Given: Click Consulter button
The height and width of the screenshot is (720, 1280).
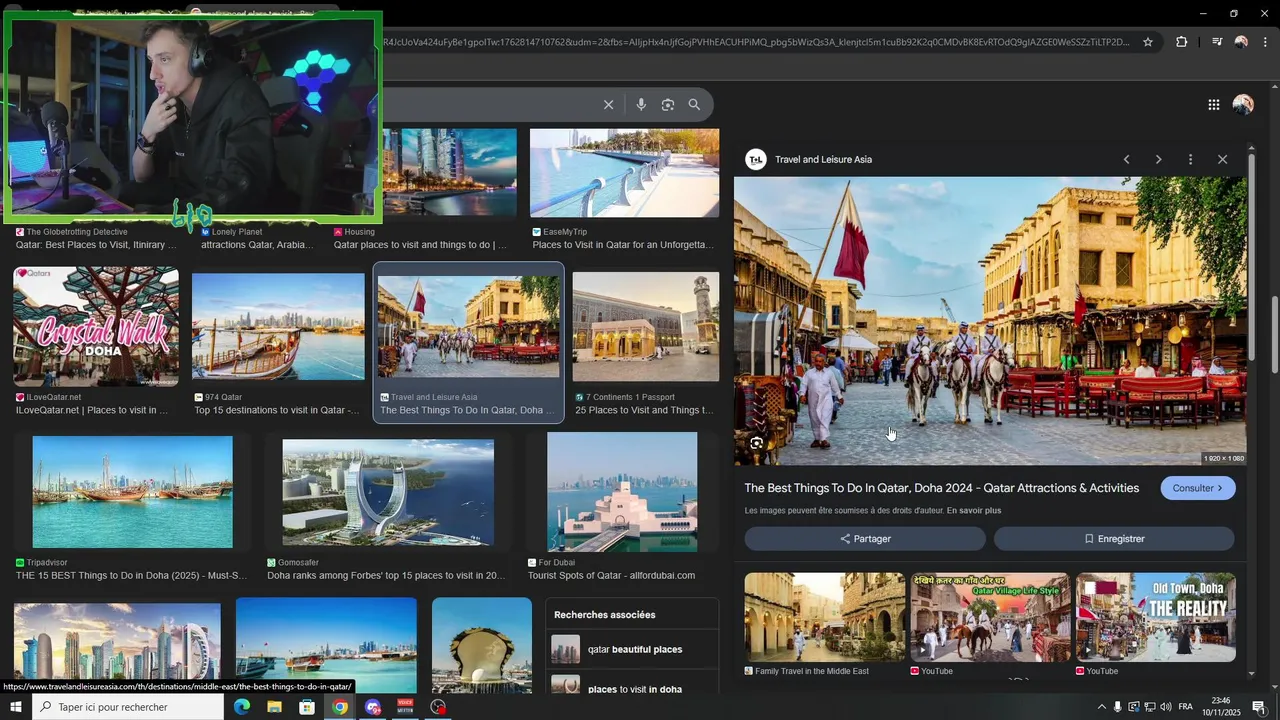Looking at the screenshot, I should click(x=1198, y=488).
